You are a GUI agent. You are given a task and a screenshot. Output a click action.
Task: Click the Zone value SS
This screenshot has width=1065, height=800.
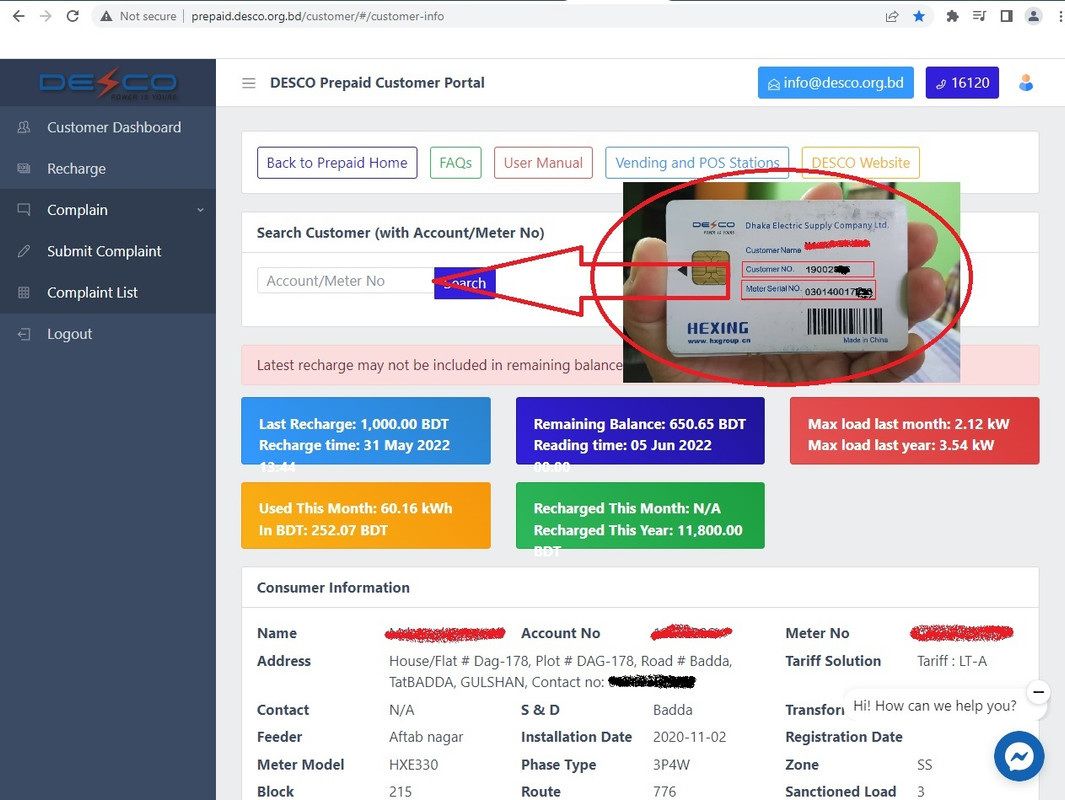click(924, 765)
